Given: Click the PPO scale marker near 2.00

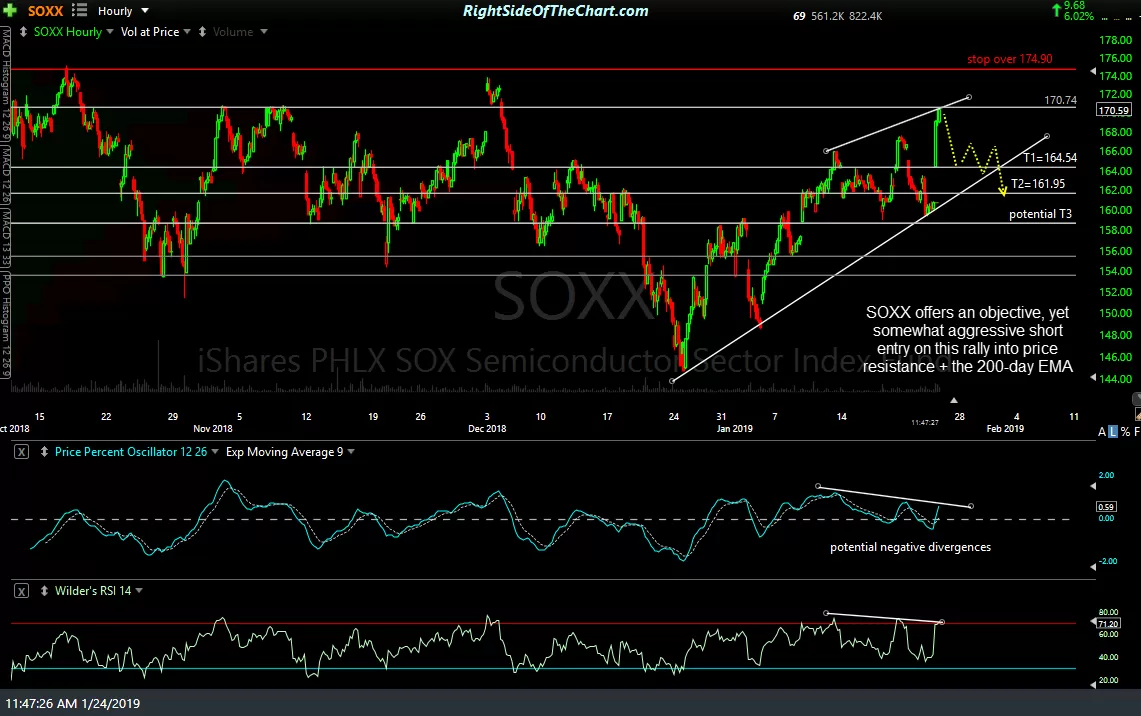Looking at the screenshot, I should (1093, 485).
